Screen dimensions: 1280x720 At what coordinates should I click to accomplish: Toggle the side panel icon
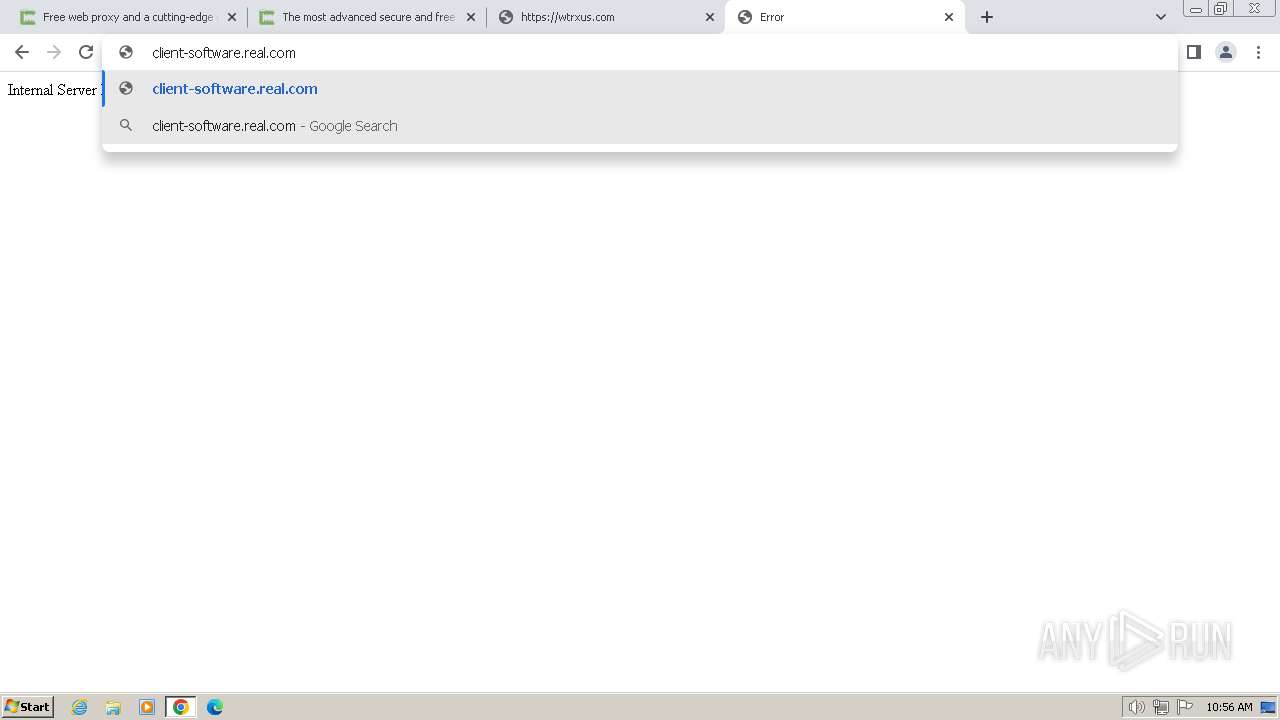click(x=1194, y=52)
